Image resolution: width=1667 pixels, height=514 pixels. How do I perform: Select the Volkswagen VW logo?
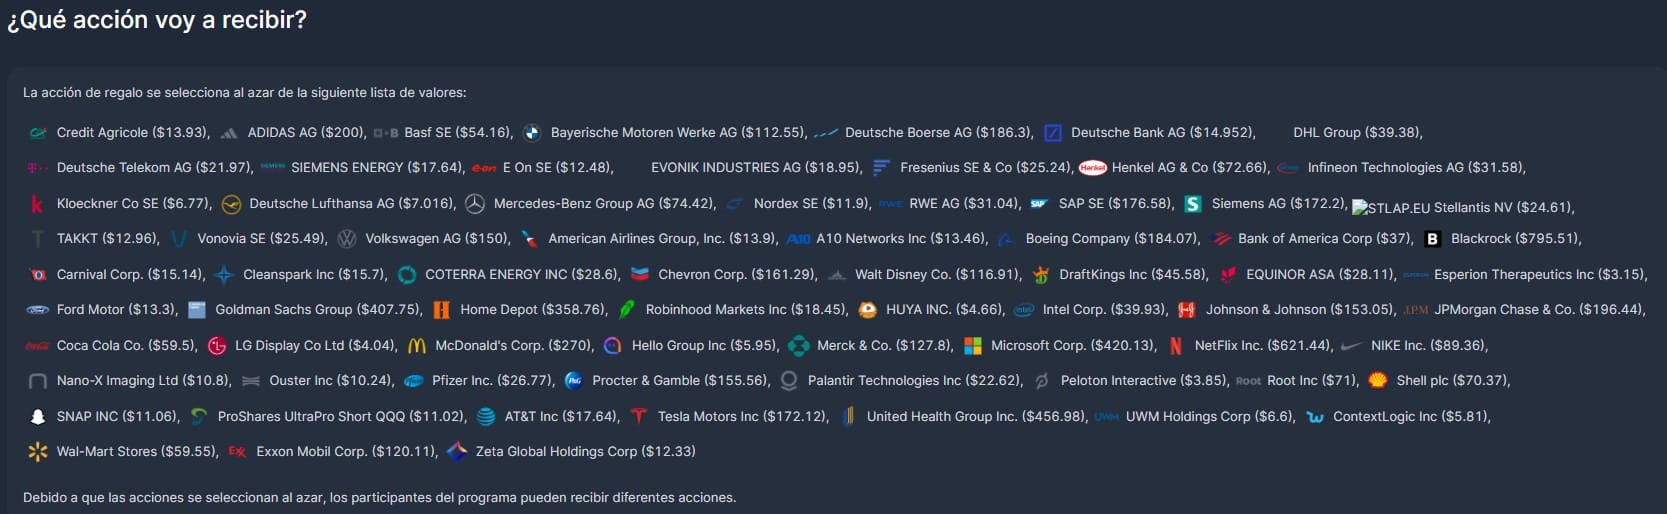pyautogui.click(x=347, y=239)
